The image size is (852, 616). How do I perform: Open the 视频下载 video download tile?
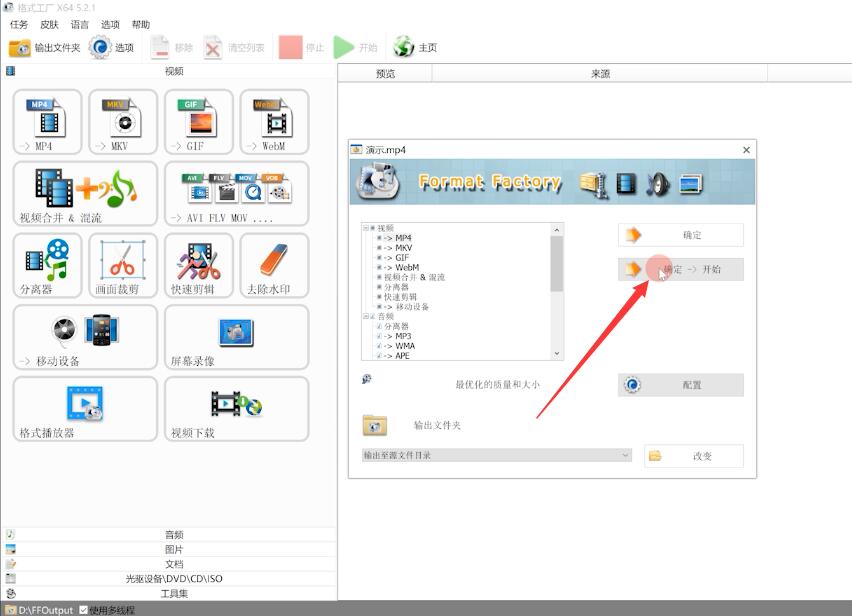pos(237,408)
